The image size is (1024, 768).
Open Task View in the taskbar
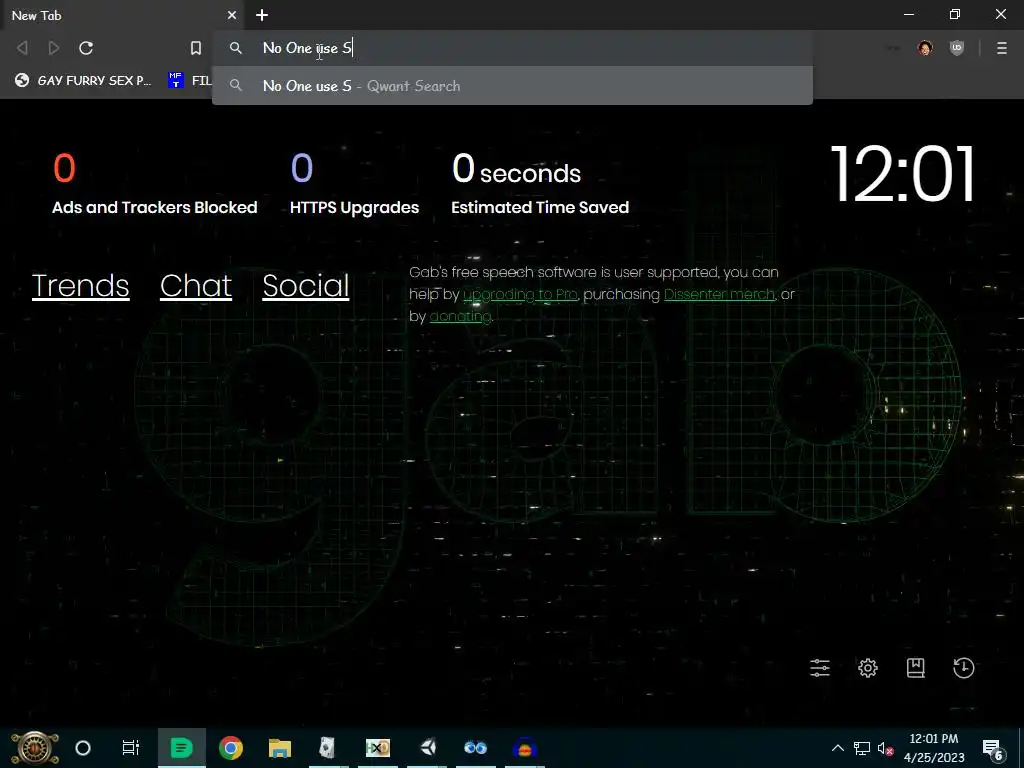point(131,748)
